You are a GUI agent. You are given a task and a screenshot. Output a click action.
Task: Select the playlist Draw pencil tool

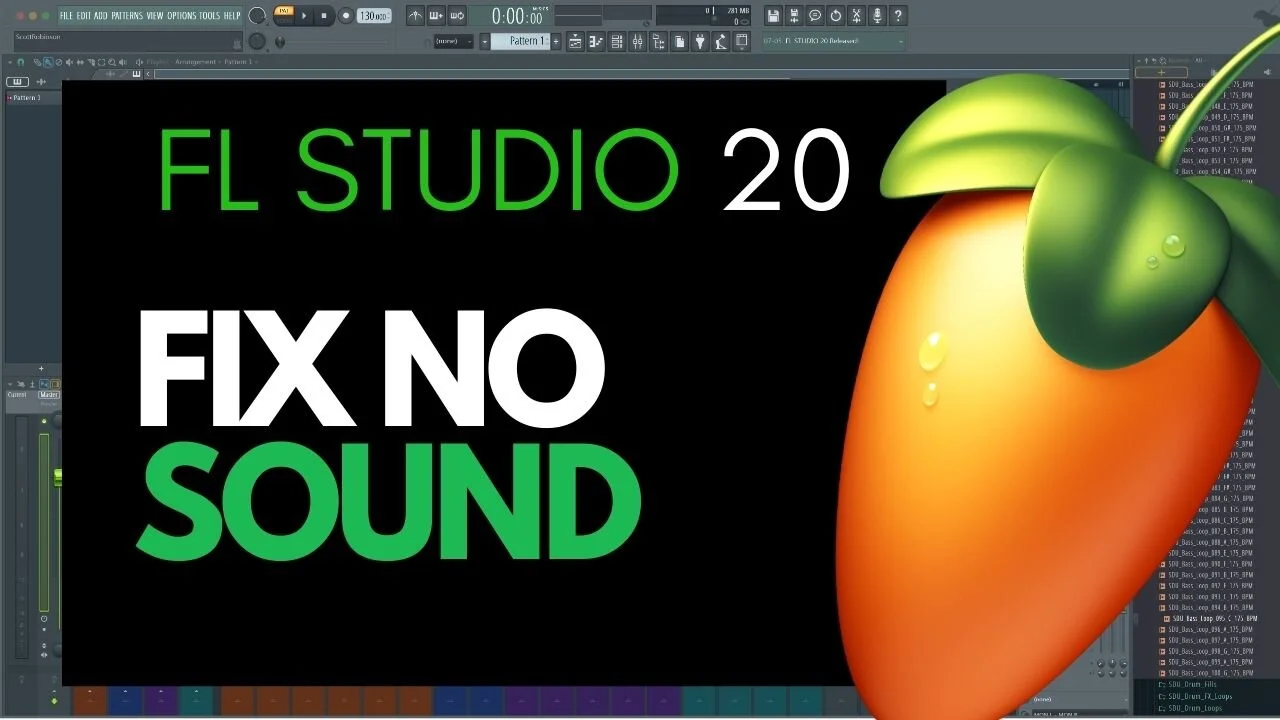(37, 62)
